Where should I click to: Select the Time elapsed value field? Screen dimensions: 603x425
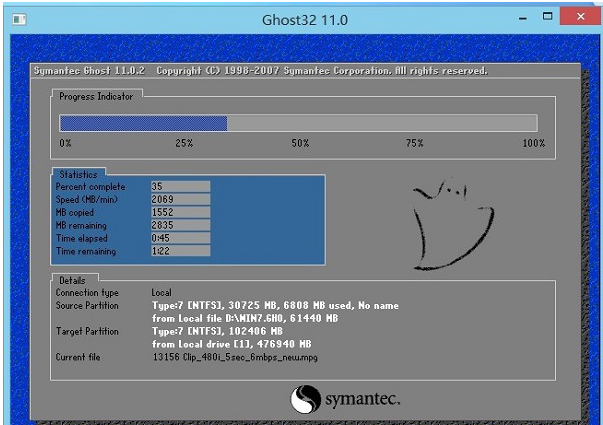[180, 239]
